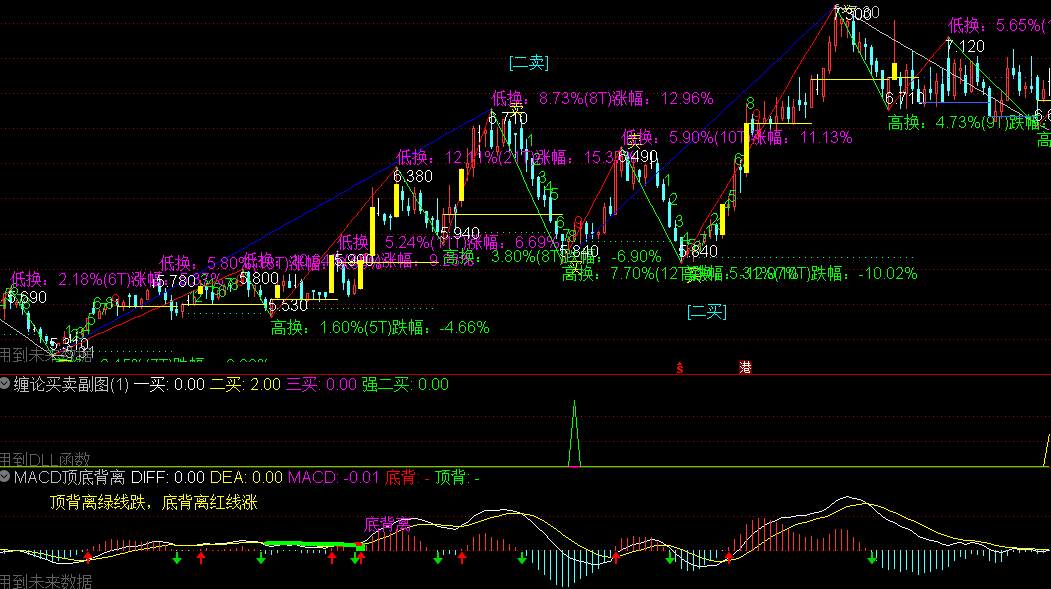Click the 5.530 low price label
Viewport: 1051px width, 589px height.
tap(288, 306)
